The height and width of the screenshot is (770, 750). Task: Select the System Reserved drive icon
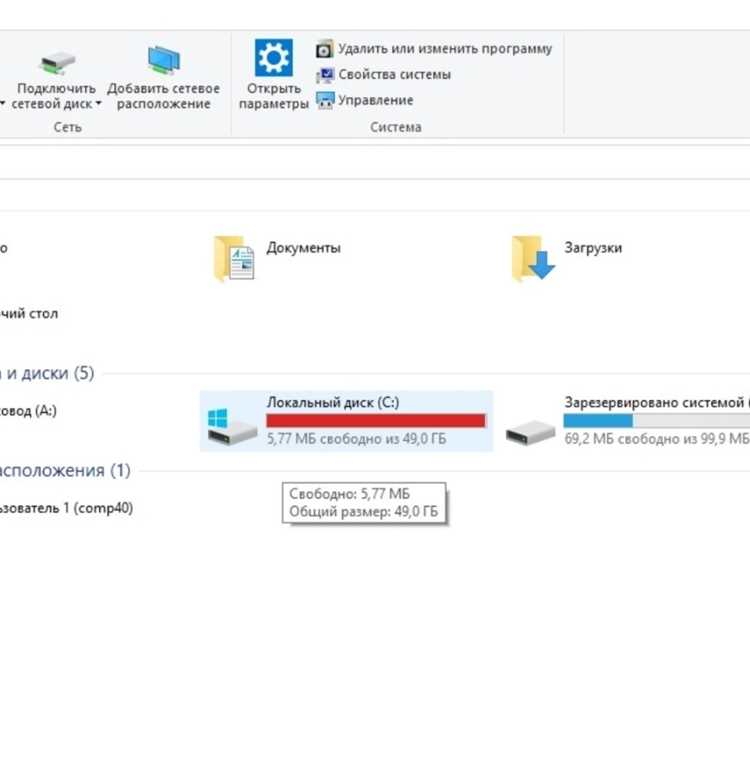point(530,432)
